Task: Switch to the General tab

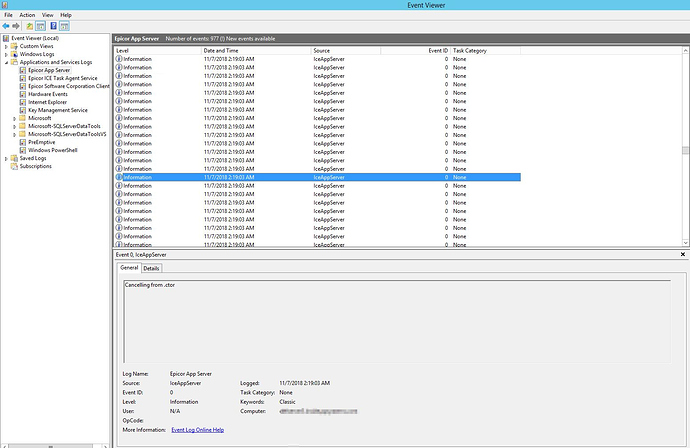Action: [129, 268]
